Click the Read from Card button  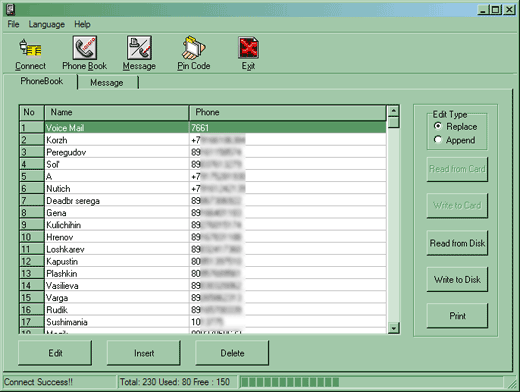click(x=457, y=169)
